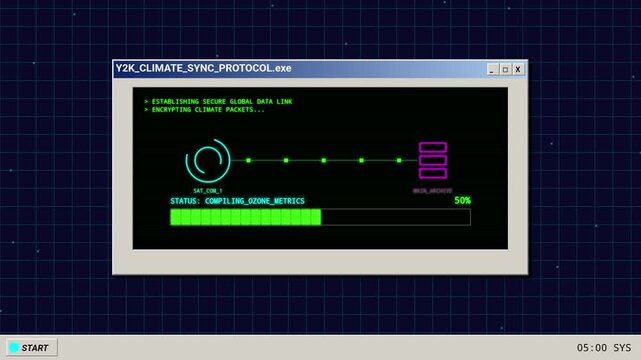Click the data packet node nearest SAT_COM_1
Image resolution: width=641 pixels, height=360 pixels.
pos(249,161)
